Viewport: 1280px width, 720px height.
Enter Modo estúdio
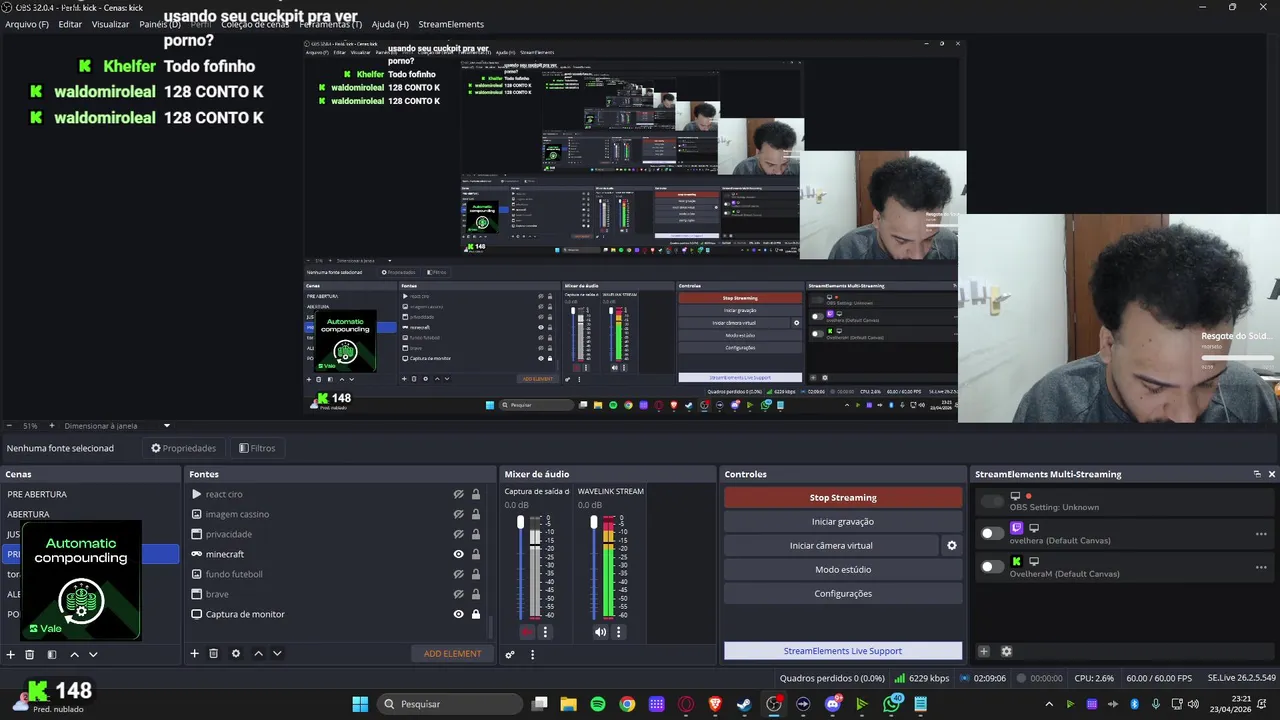pos(843,570)
